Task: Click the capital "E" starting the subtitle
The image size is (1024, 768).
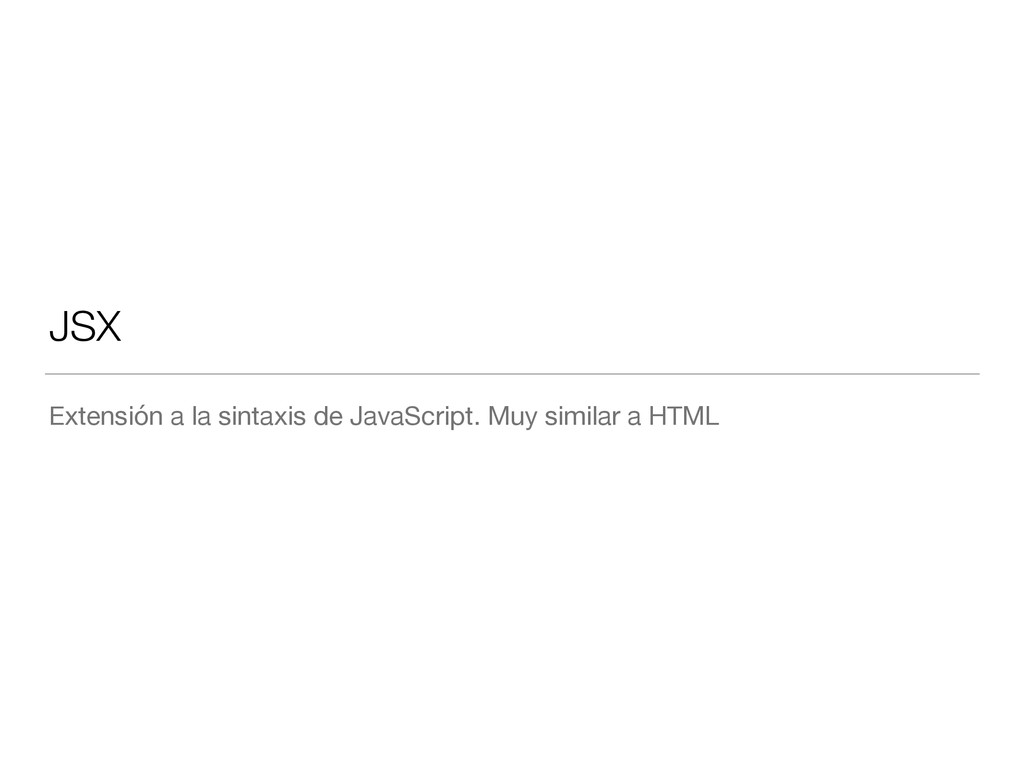Action: point(57,416)
